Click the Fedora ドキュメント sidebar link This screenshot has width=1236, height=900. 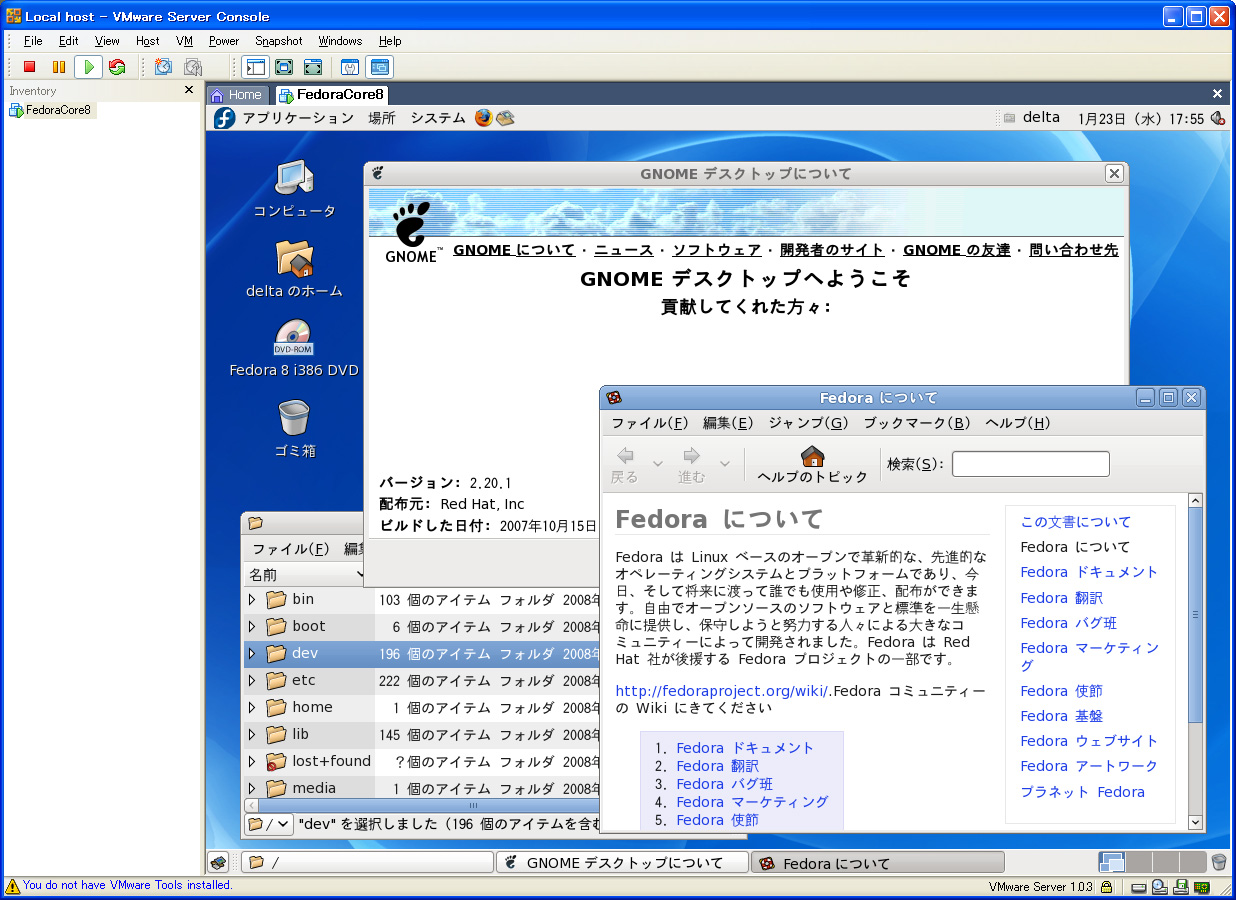(1088, 572)
